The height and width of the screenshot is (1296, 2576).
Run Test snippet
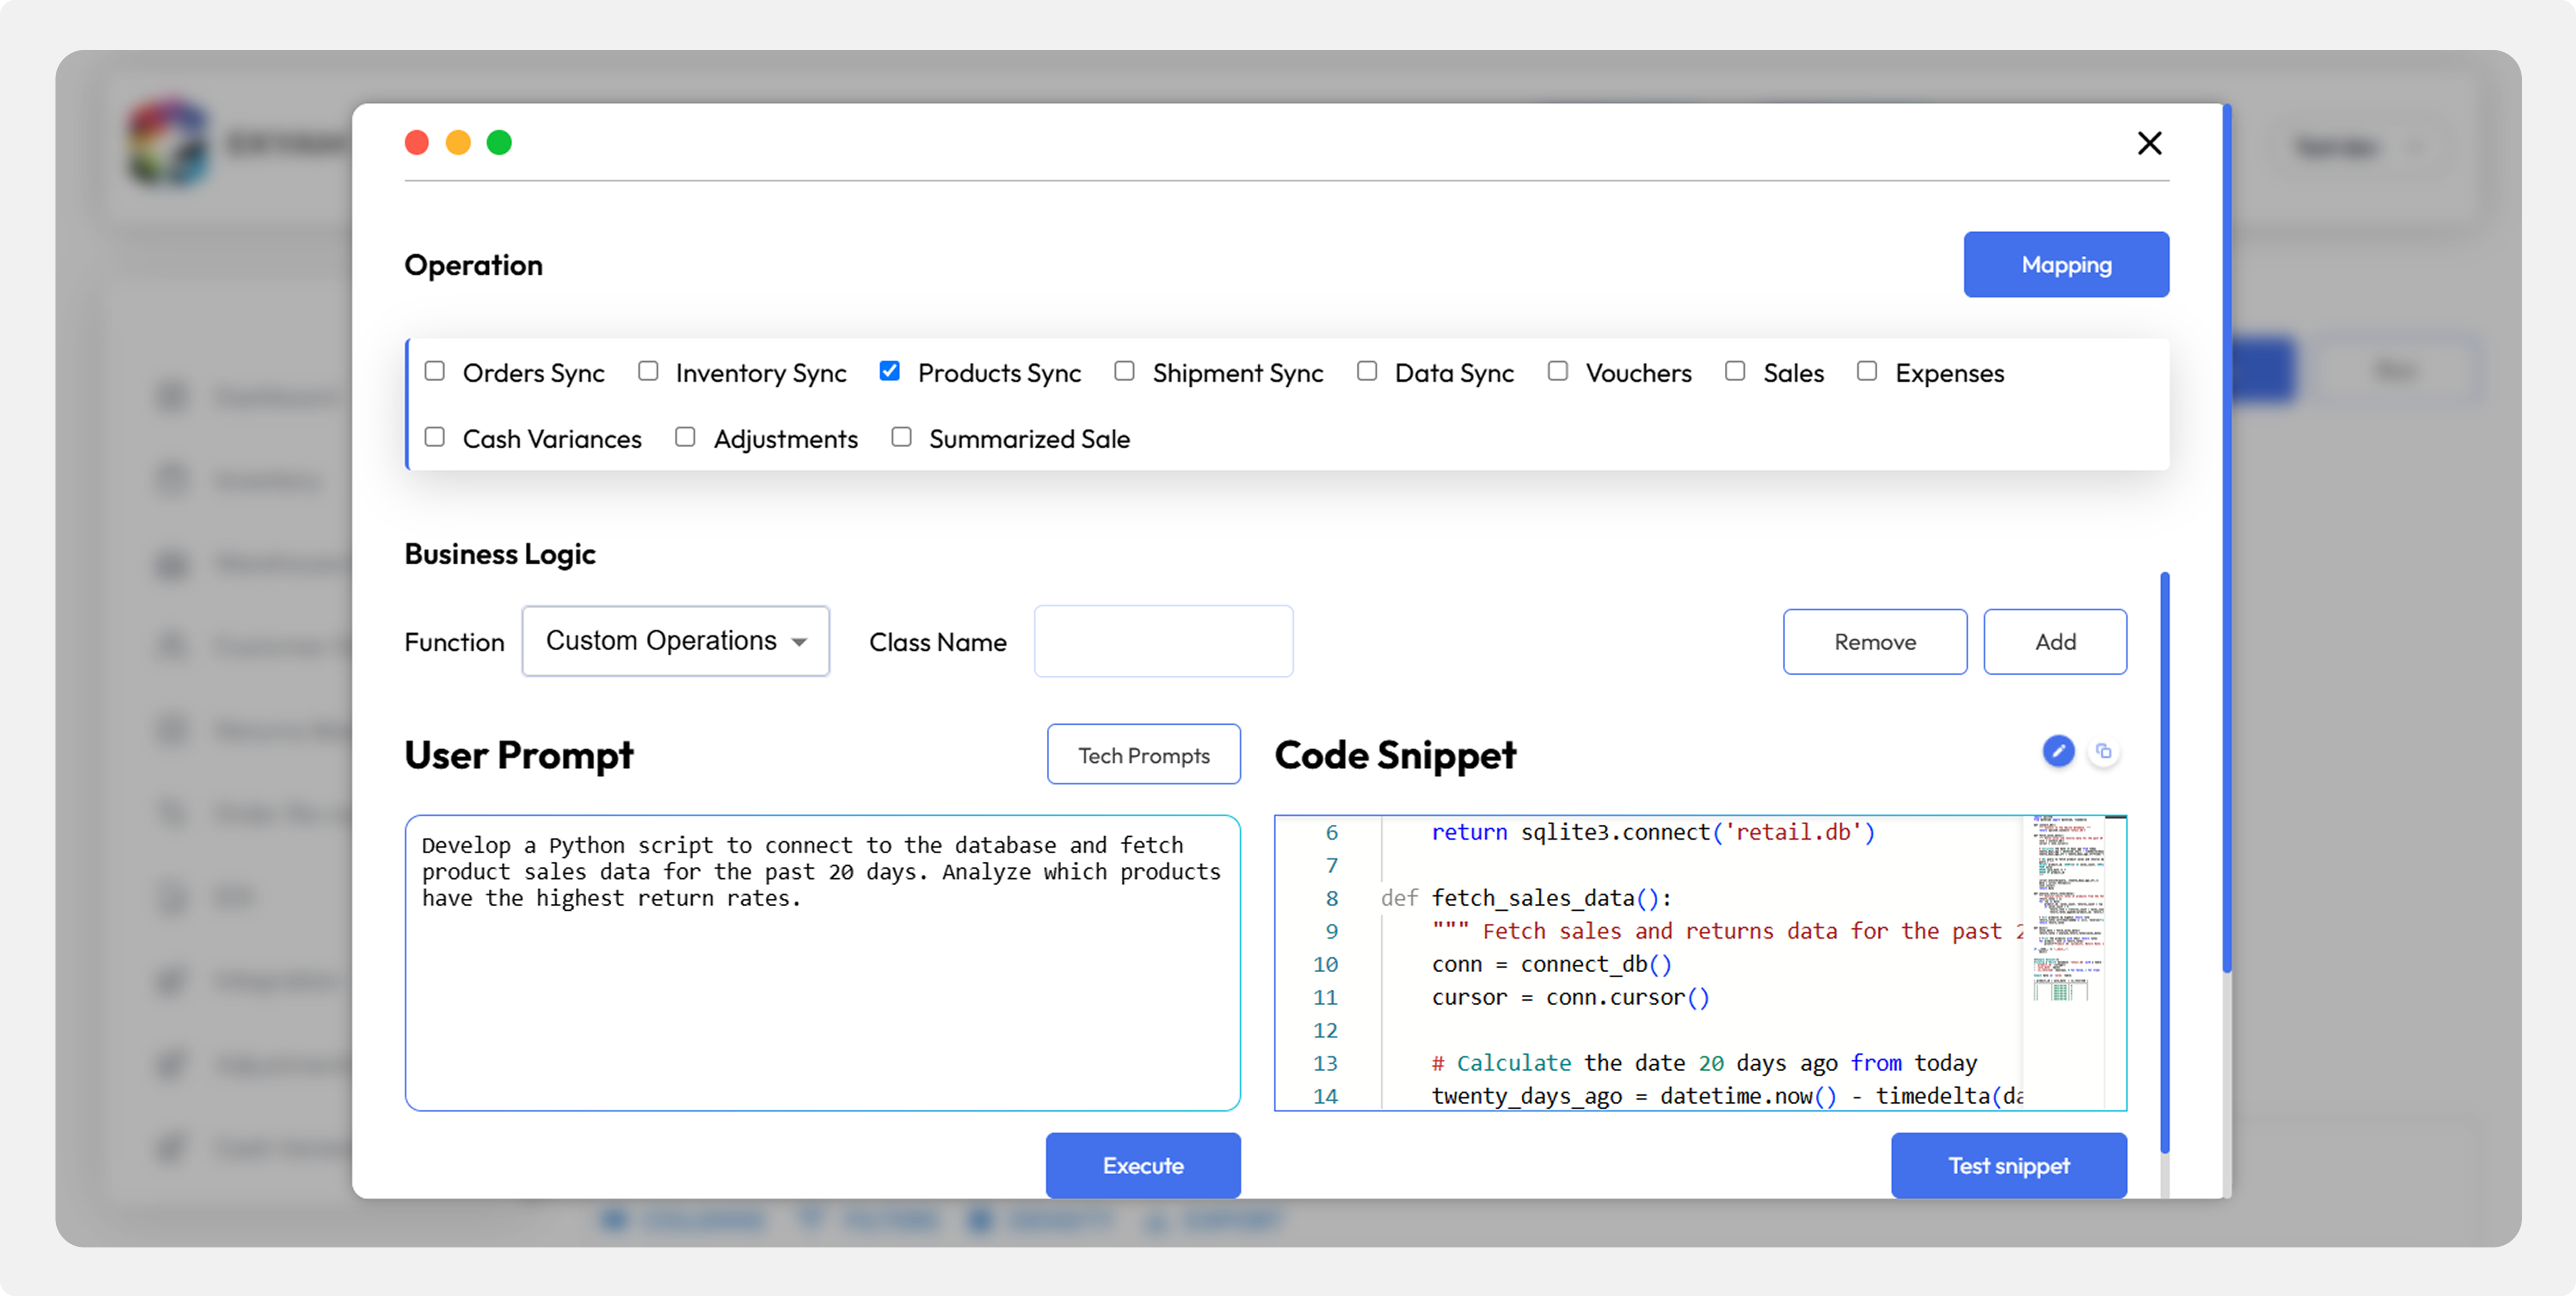(x=2008, y=1165)
